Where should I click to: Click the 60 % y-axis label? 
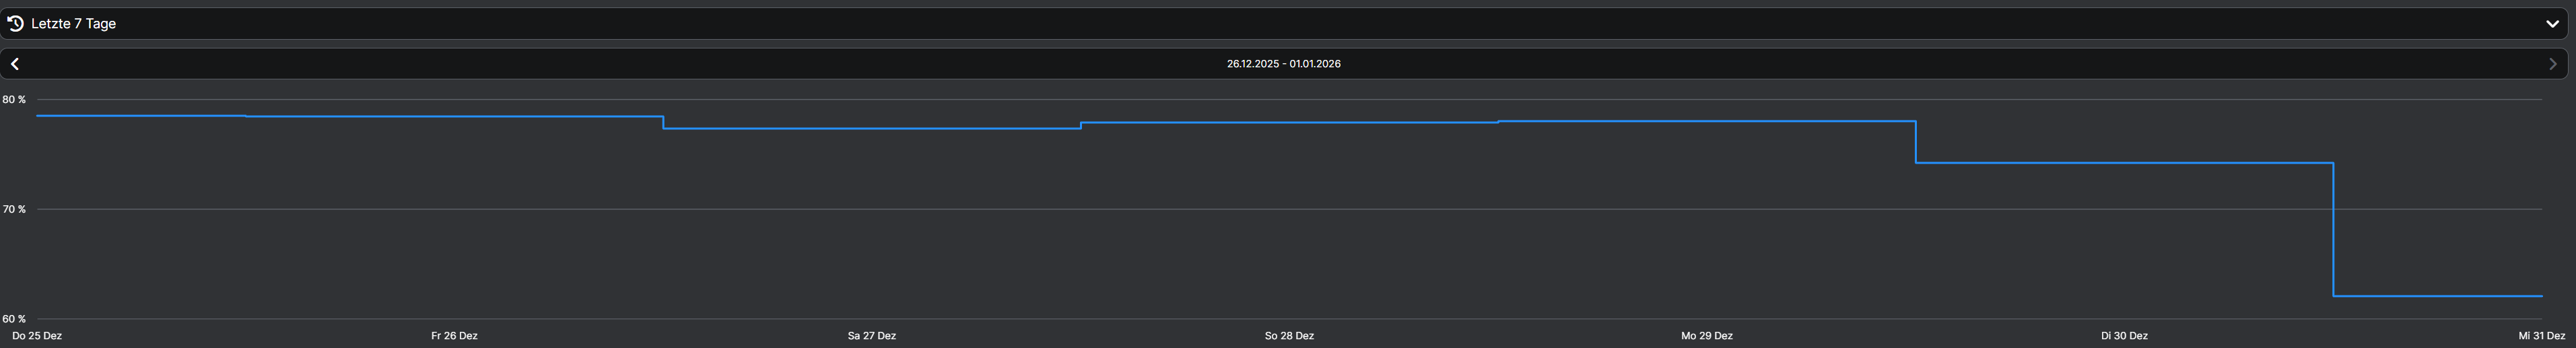(x=14, y=319)
